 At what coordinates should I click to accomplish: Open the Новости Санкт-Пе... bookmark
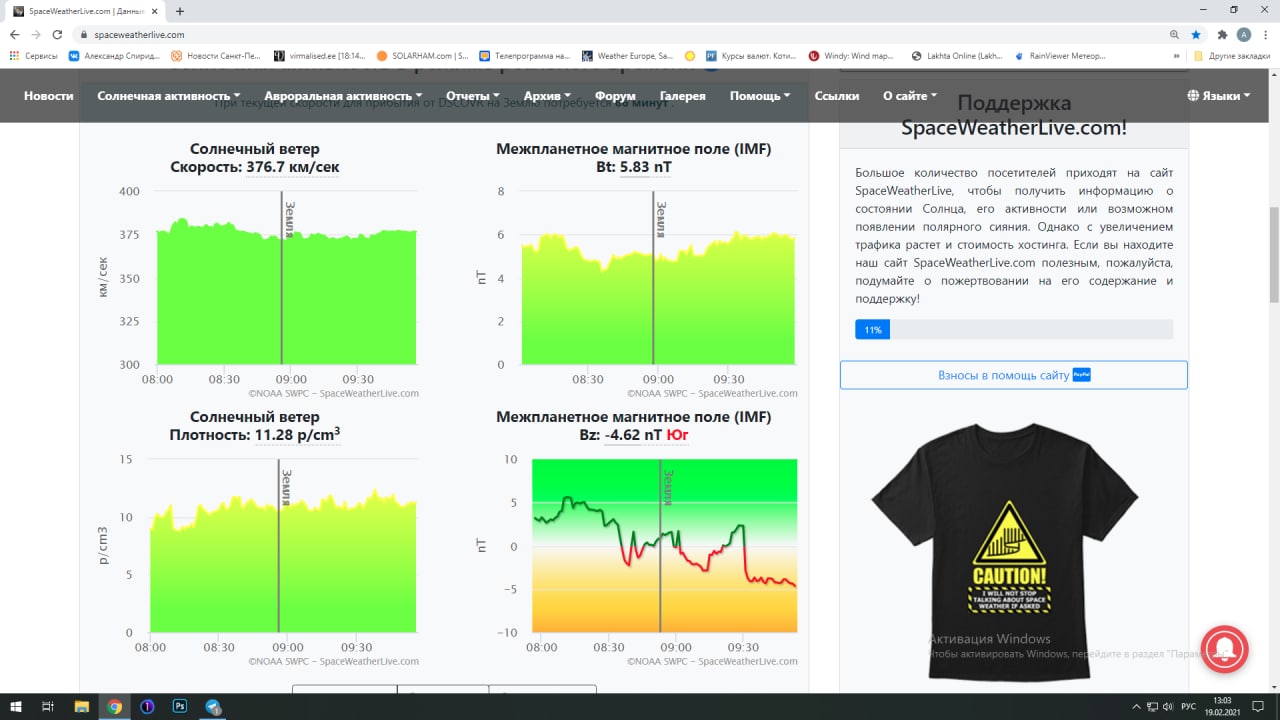216,56
